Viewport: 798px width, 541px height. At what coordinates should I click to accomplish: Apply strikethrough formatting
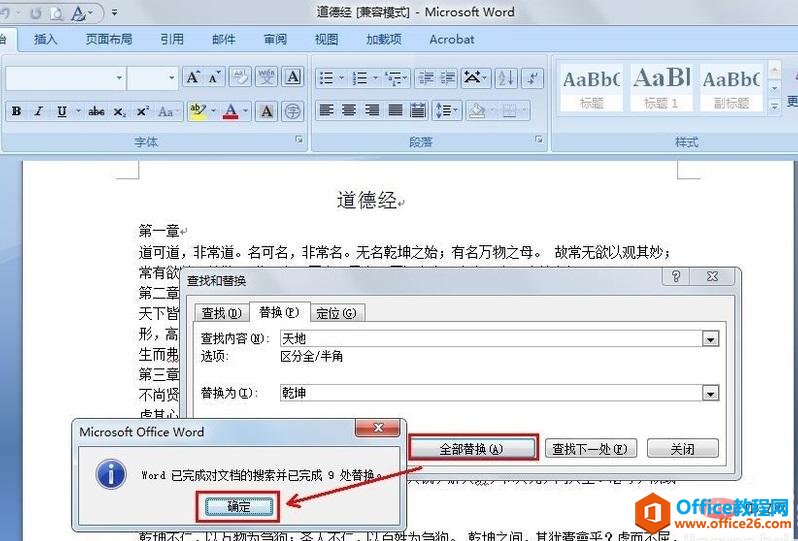click(x=96, y=111)
